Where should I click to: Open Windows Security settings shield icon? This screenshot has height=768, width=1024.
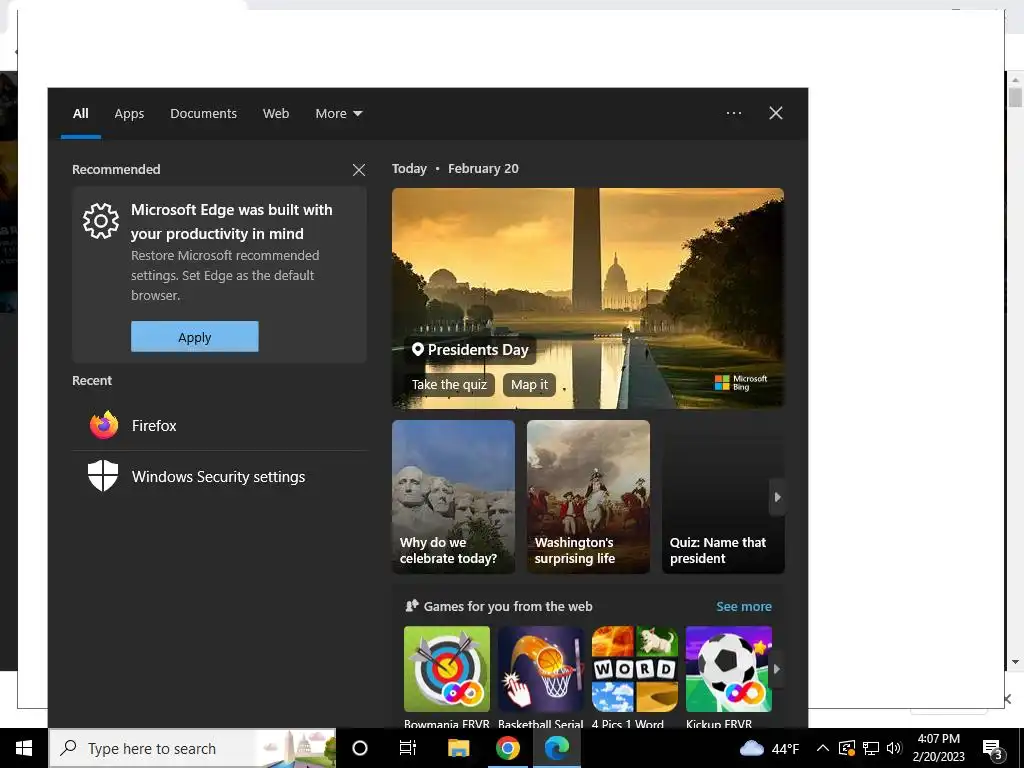(x=103, y=476)
